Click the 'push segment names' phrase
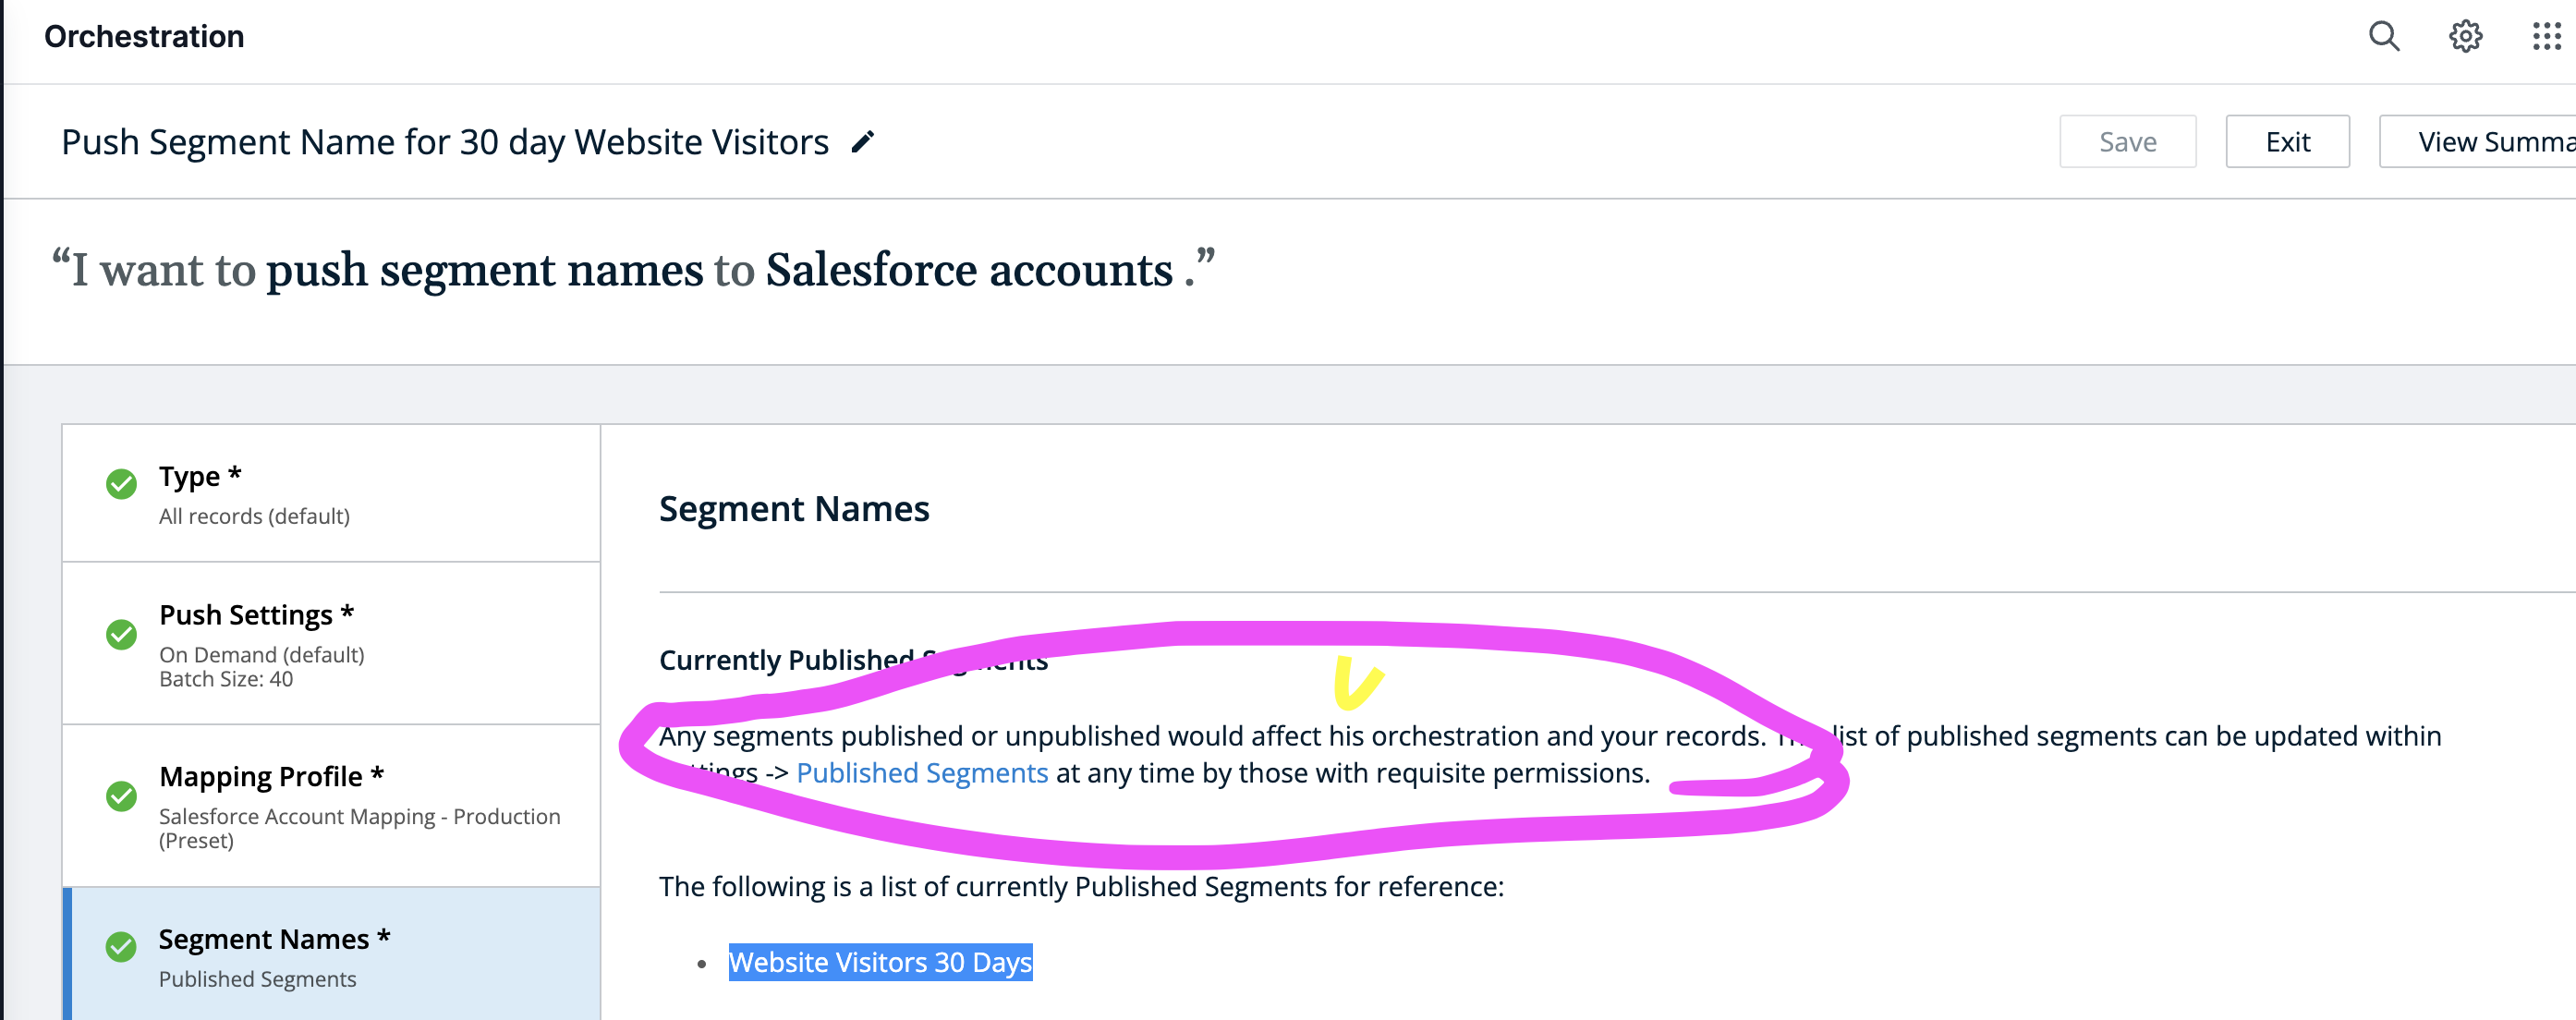 tap(485, 271)
